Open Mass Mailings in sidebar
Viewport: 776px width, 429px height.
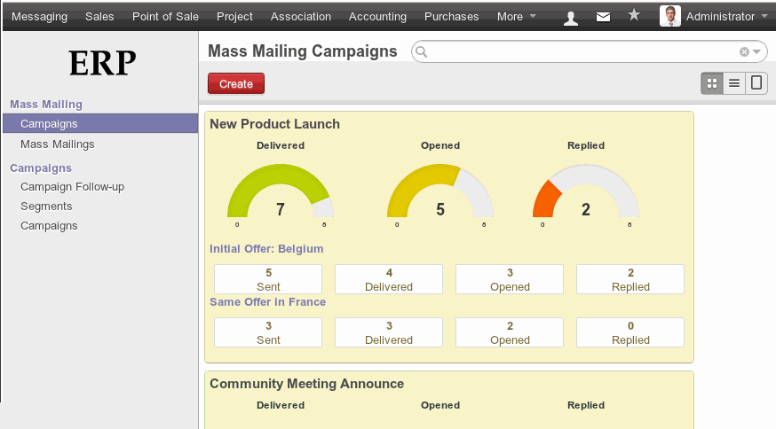point(57,144)
